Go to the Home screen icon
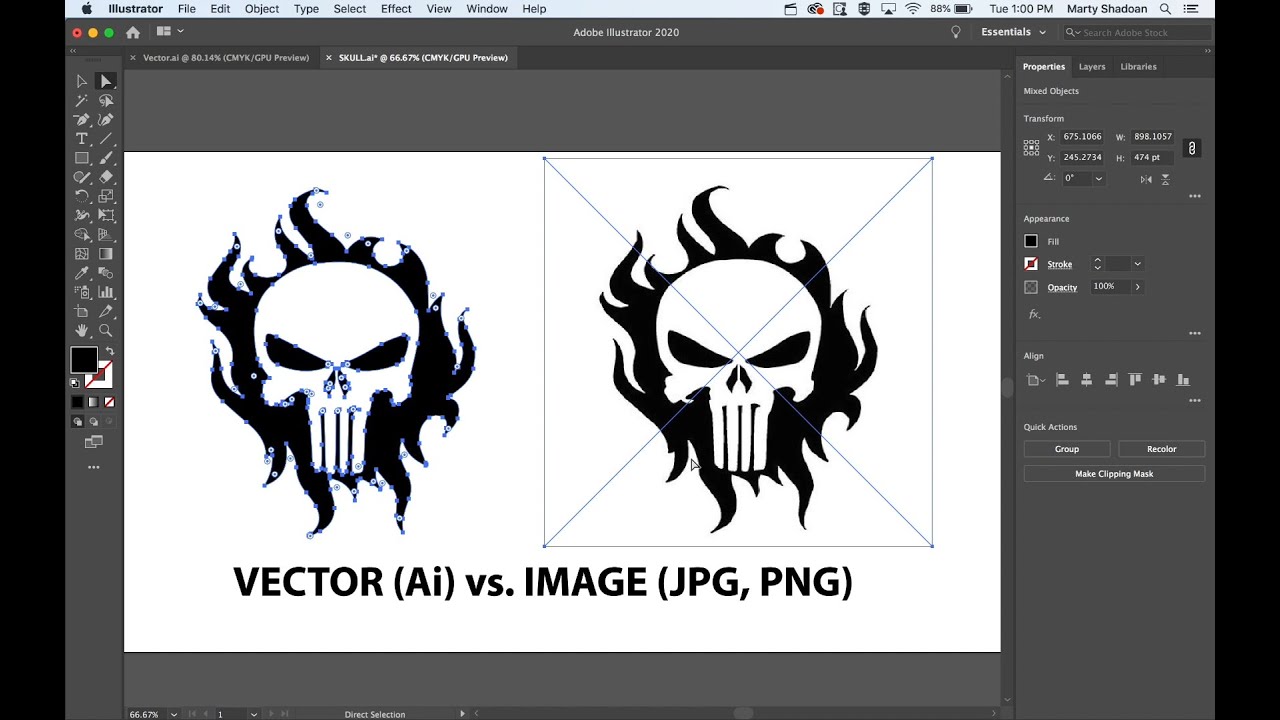Viewport: 1280px width, 720px height. coord(132,32)
